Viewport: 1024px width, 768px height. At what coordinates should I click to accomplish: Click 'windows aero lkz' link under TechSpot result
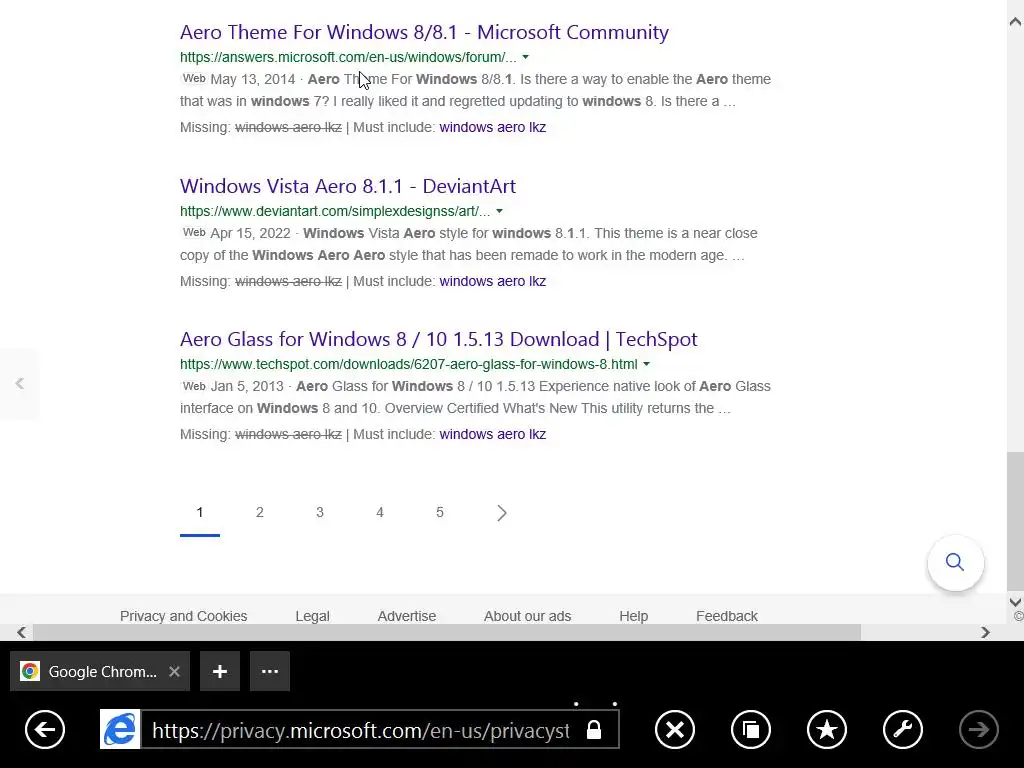(x=492, y=434)
